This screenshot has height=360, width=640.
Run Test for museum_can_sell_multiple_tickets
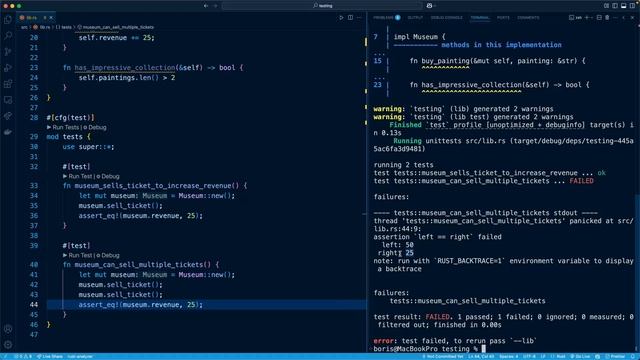(x=80, y=255)
